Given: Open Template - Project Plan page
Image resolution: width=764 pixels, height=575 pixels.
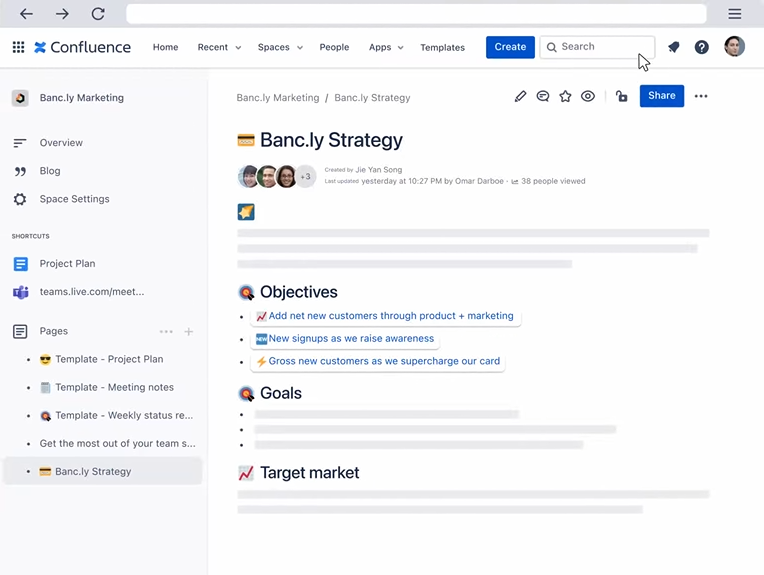Looking at the screenshot, I should click(109, 359).
